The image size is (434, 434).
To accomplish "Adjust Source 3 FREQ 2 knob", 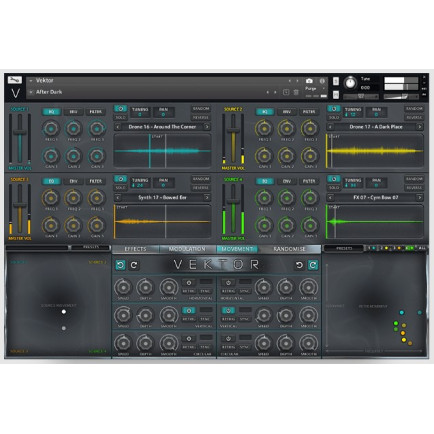I will tap(73, 198).
